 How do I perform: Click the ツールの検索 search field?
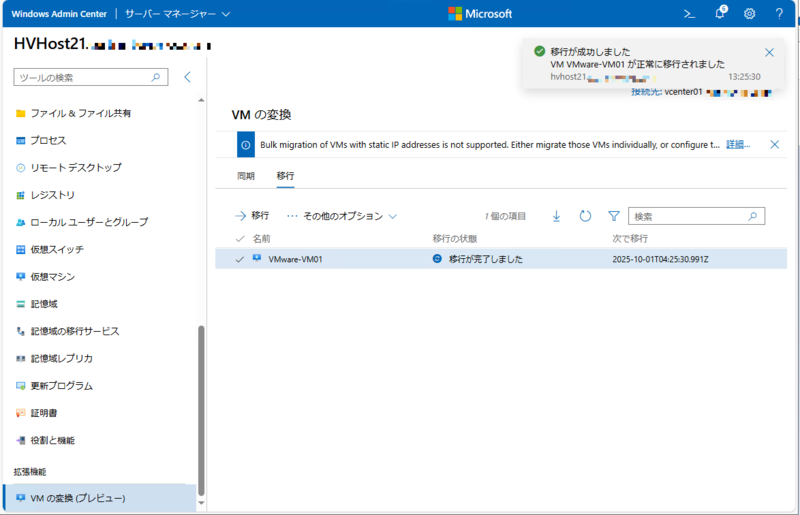[91, 78]
